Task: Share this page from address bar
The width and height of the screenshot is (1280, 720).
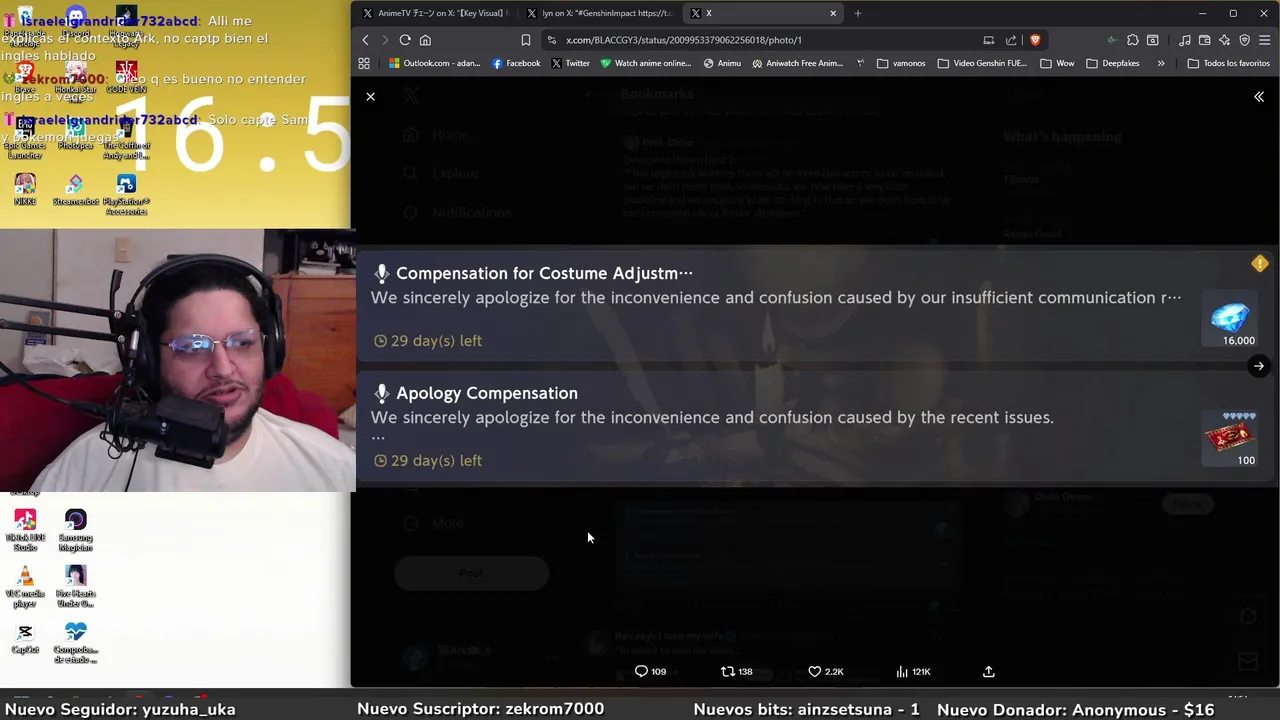Action: tap(1011, 40)
